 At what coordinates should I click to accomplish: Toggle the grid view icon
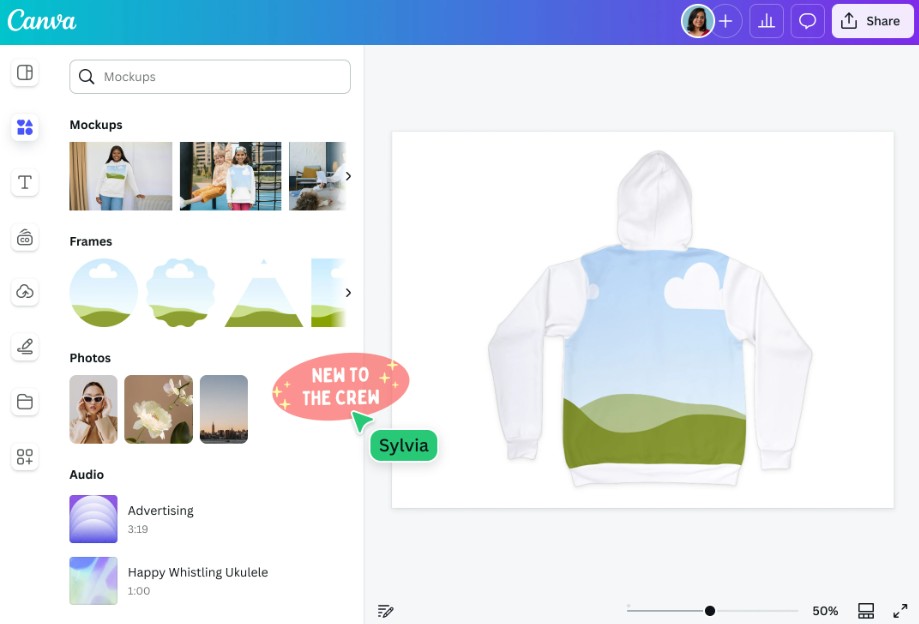pyautogui.click(x=866, y=610)
